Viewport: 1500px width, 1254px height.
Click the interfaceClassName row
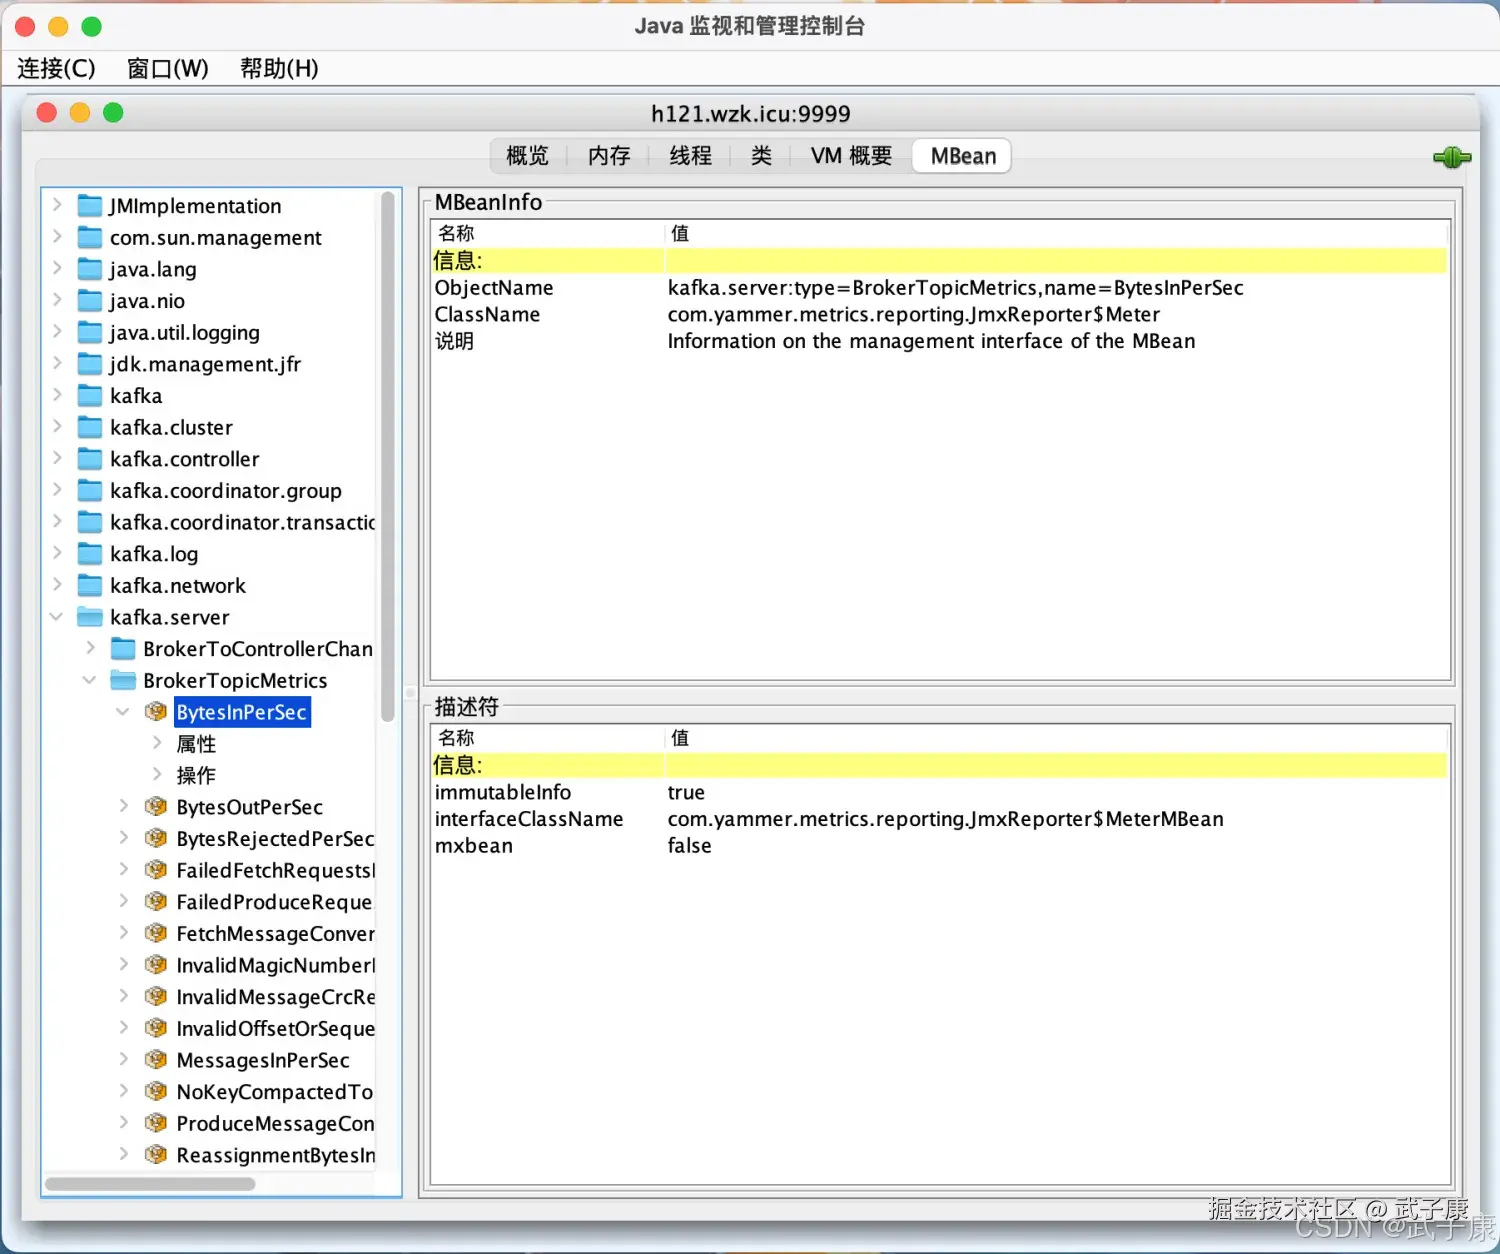[939, 819]
